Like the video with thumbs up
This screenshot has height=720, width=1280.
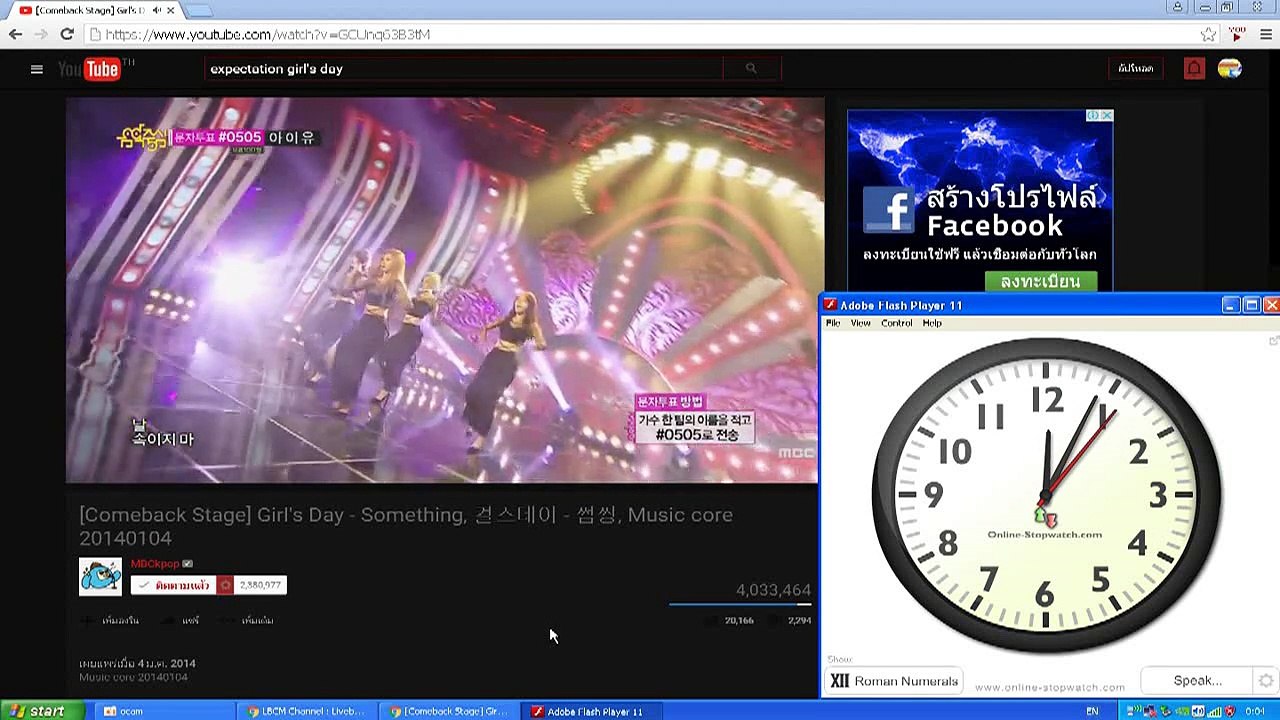click(x=730, y=620)
